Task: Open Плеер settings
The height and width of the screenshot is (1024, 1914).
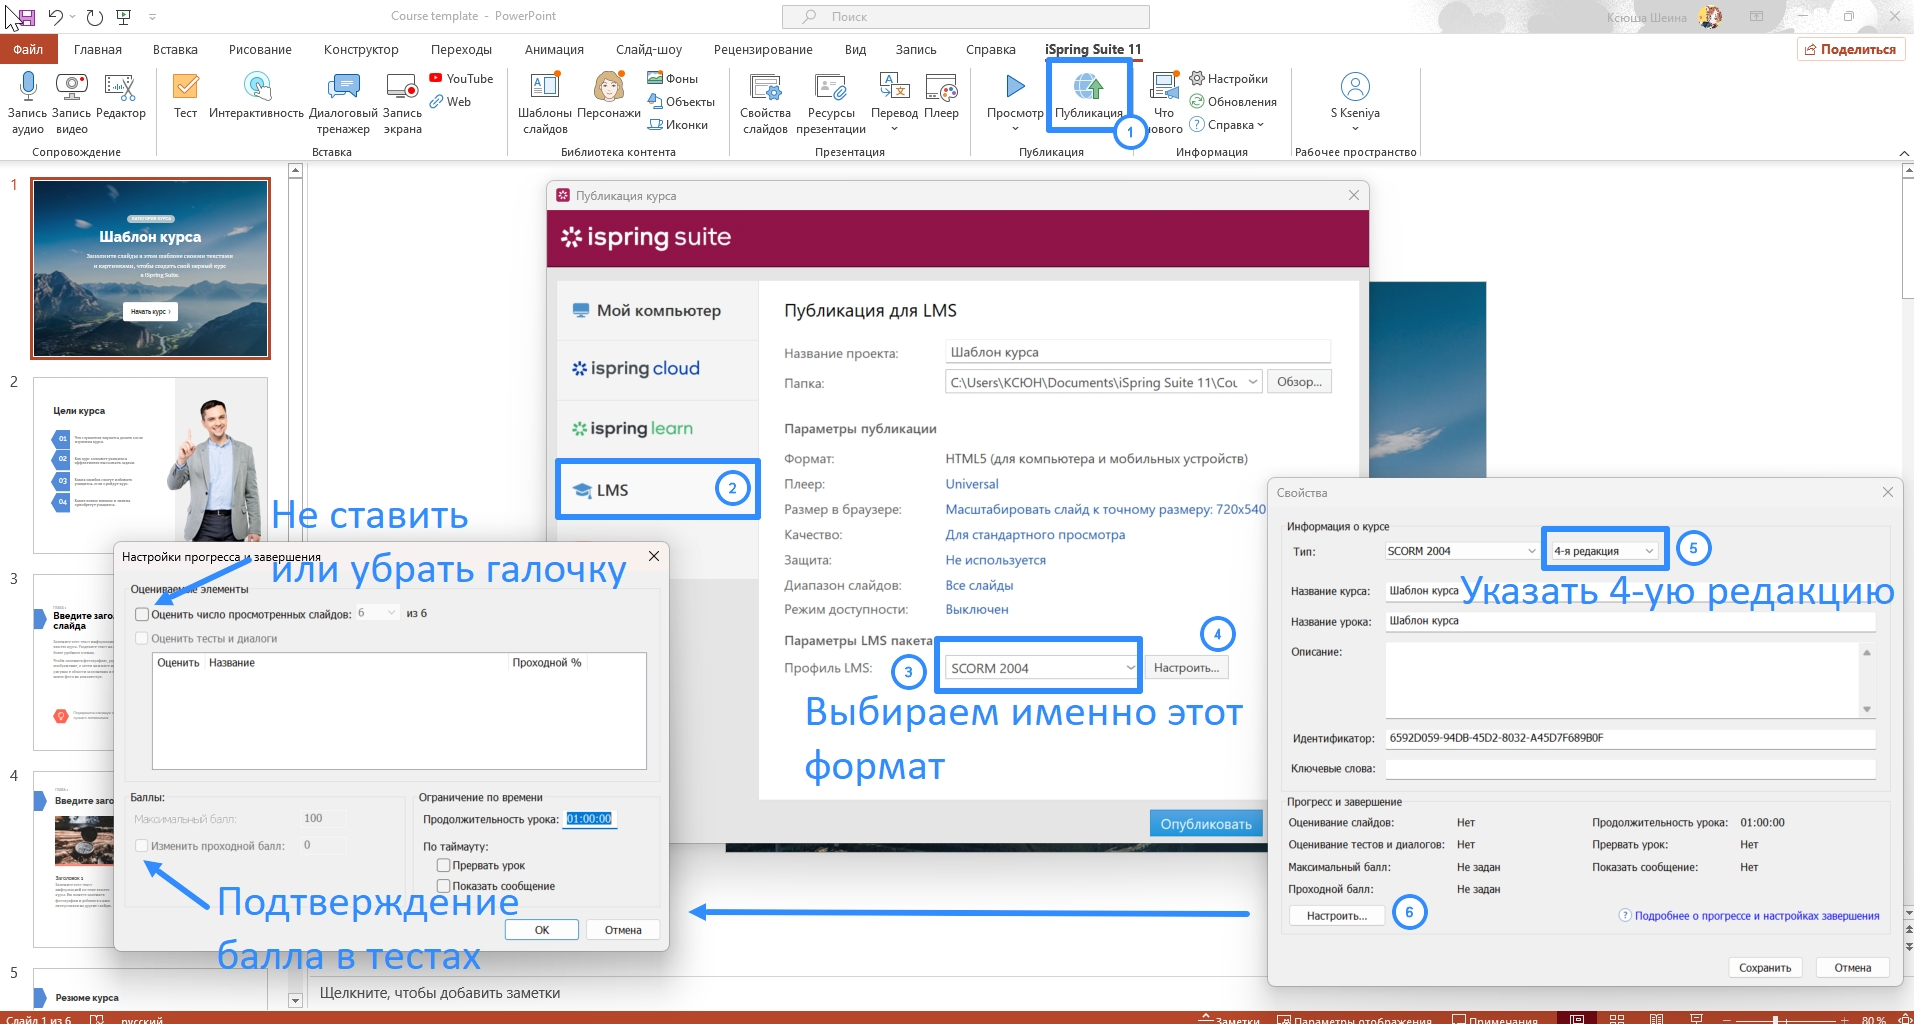Action: click(941, 97)
